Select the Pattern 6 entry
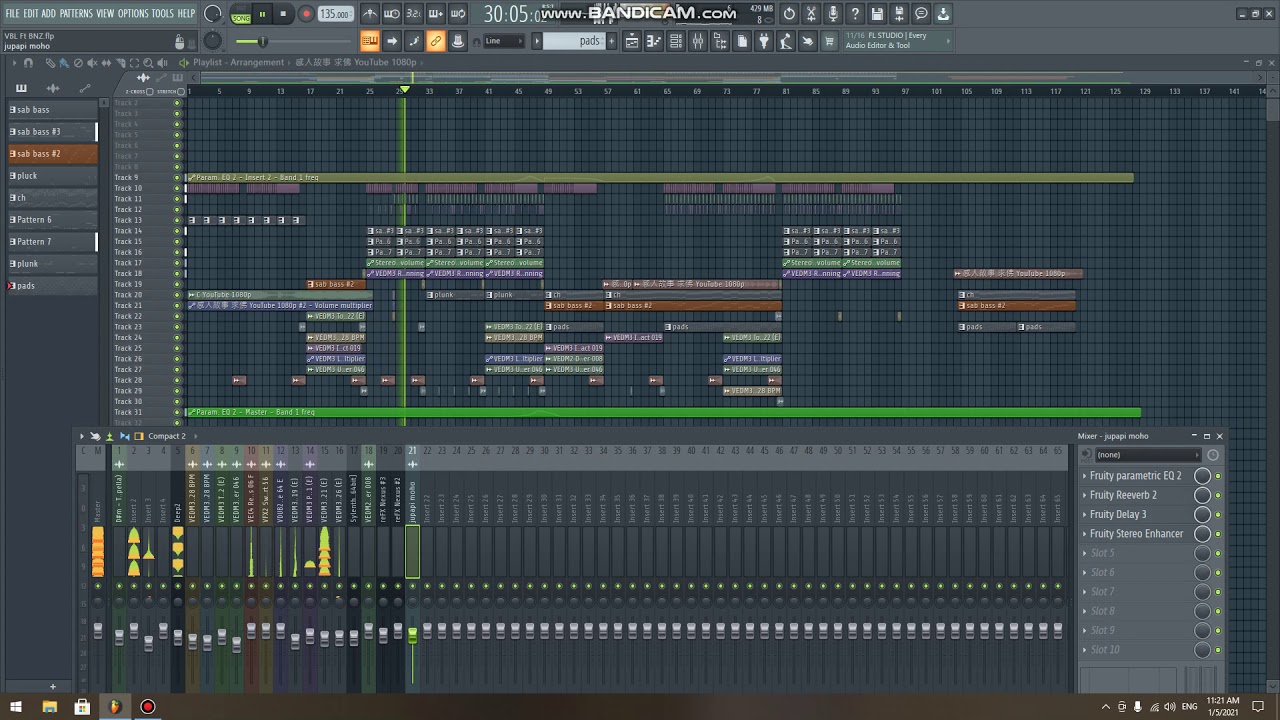 pyautogui.click(x=52, y=220)
